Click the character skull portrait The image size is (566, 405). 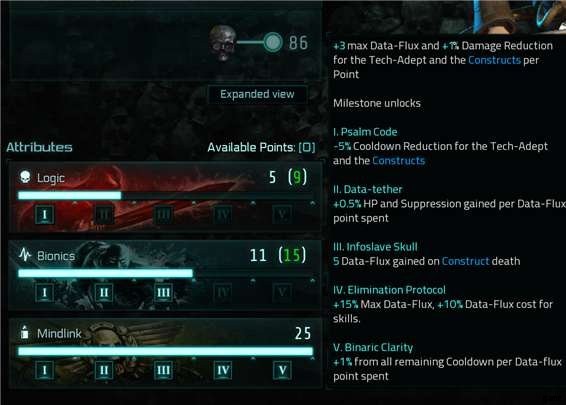pos(222,43)
